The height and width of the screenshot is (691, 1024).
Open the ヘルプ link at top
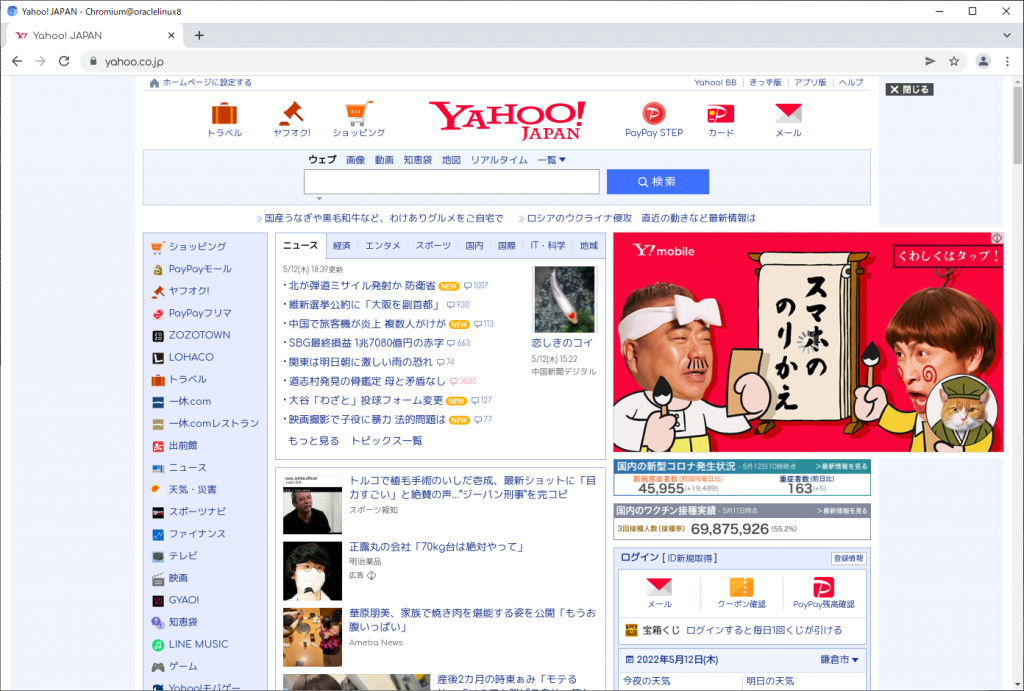tap(851, 82)
